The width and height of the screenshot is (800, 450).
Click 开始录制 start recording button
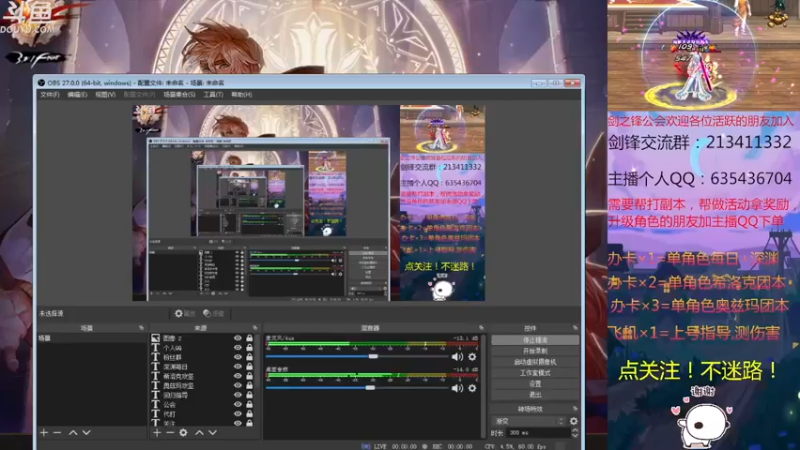click(x=535, y=351)
